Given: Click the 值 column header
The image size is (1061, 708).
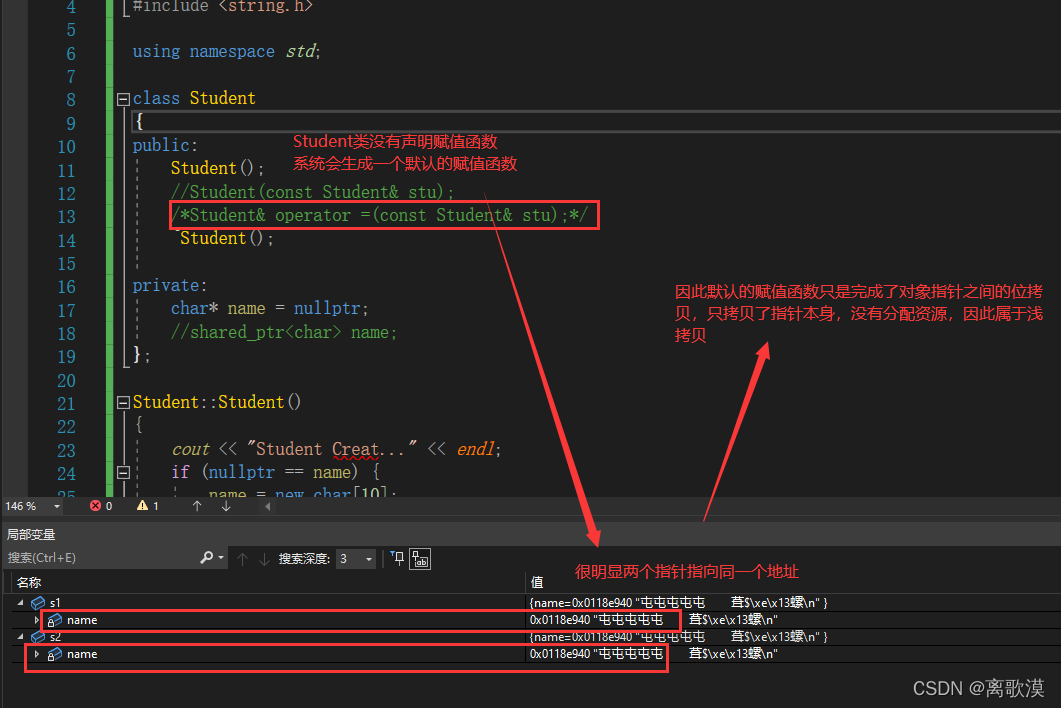Looking at the screenshot, I should (537, 582).
